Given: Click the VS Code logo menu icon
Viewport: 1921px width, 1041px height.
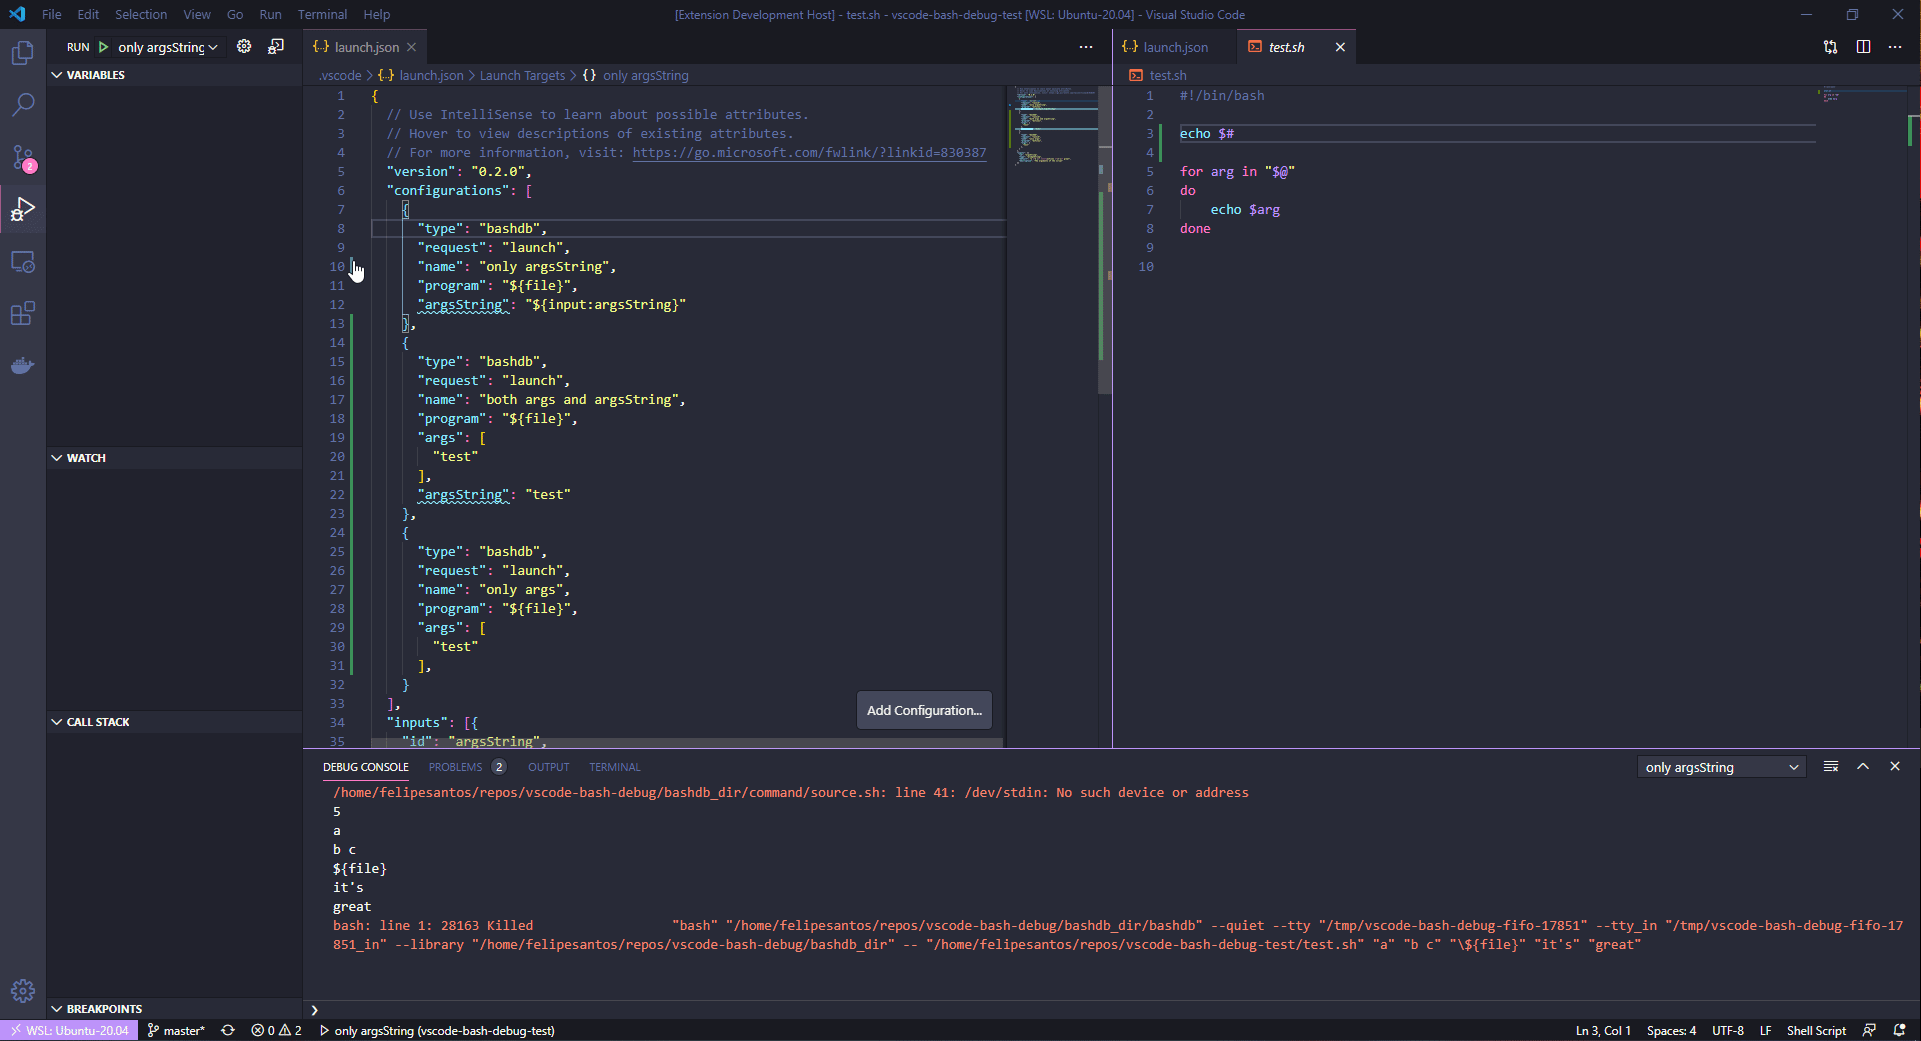Looking at the screenshot, I should [x=17, y=14].
